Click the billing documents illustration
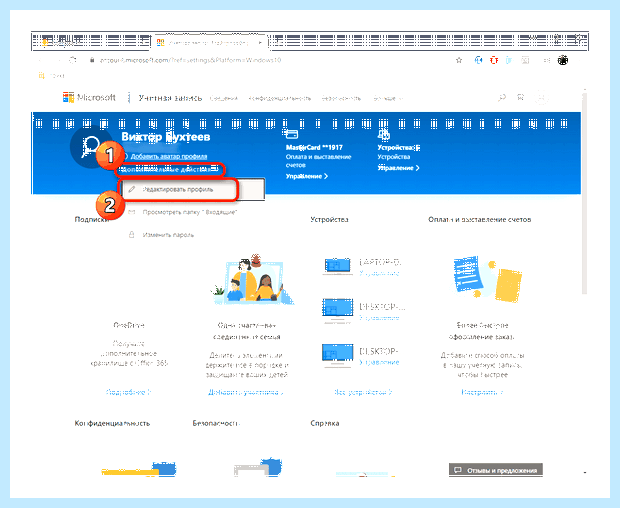Image resolution: width=620 pixels, height=508 pixels. (x=487, y=279)
